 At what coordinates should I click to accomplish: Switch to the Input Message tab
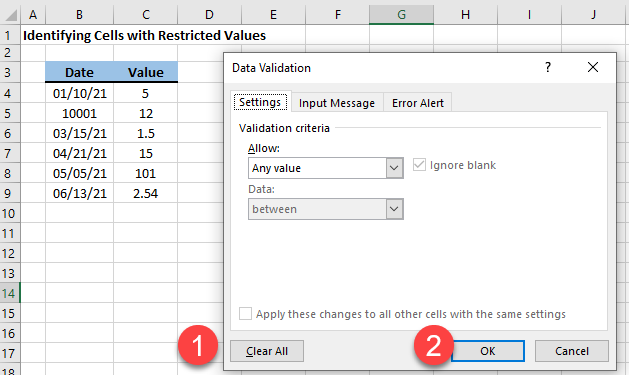pyautogui.click(x=337, y=103)
